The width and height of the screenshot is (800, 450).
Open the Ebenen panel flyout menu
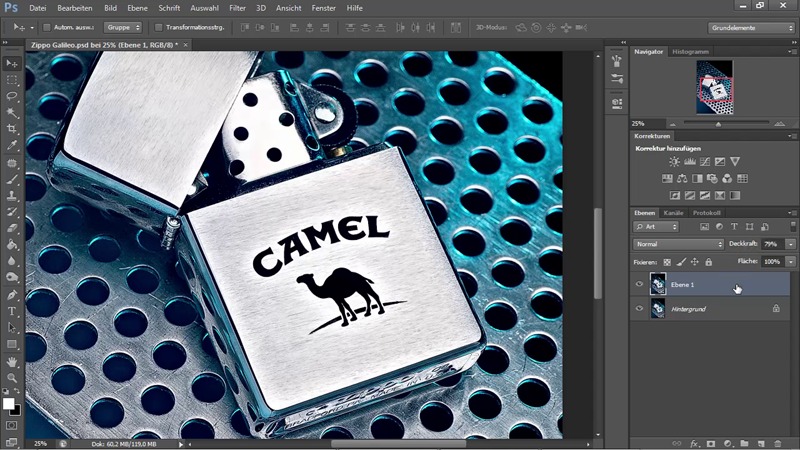click(791, 213)
